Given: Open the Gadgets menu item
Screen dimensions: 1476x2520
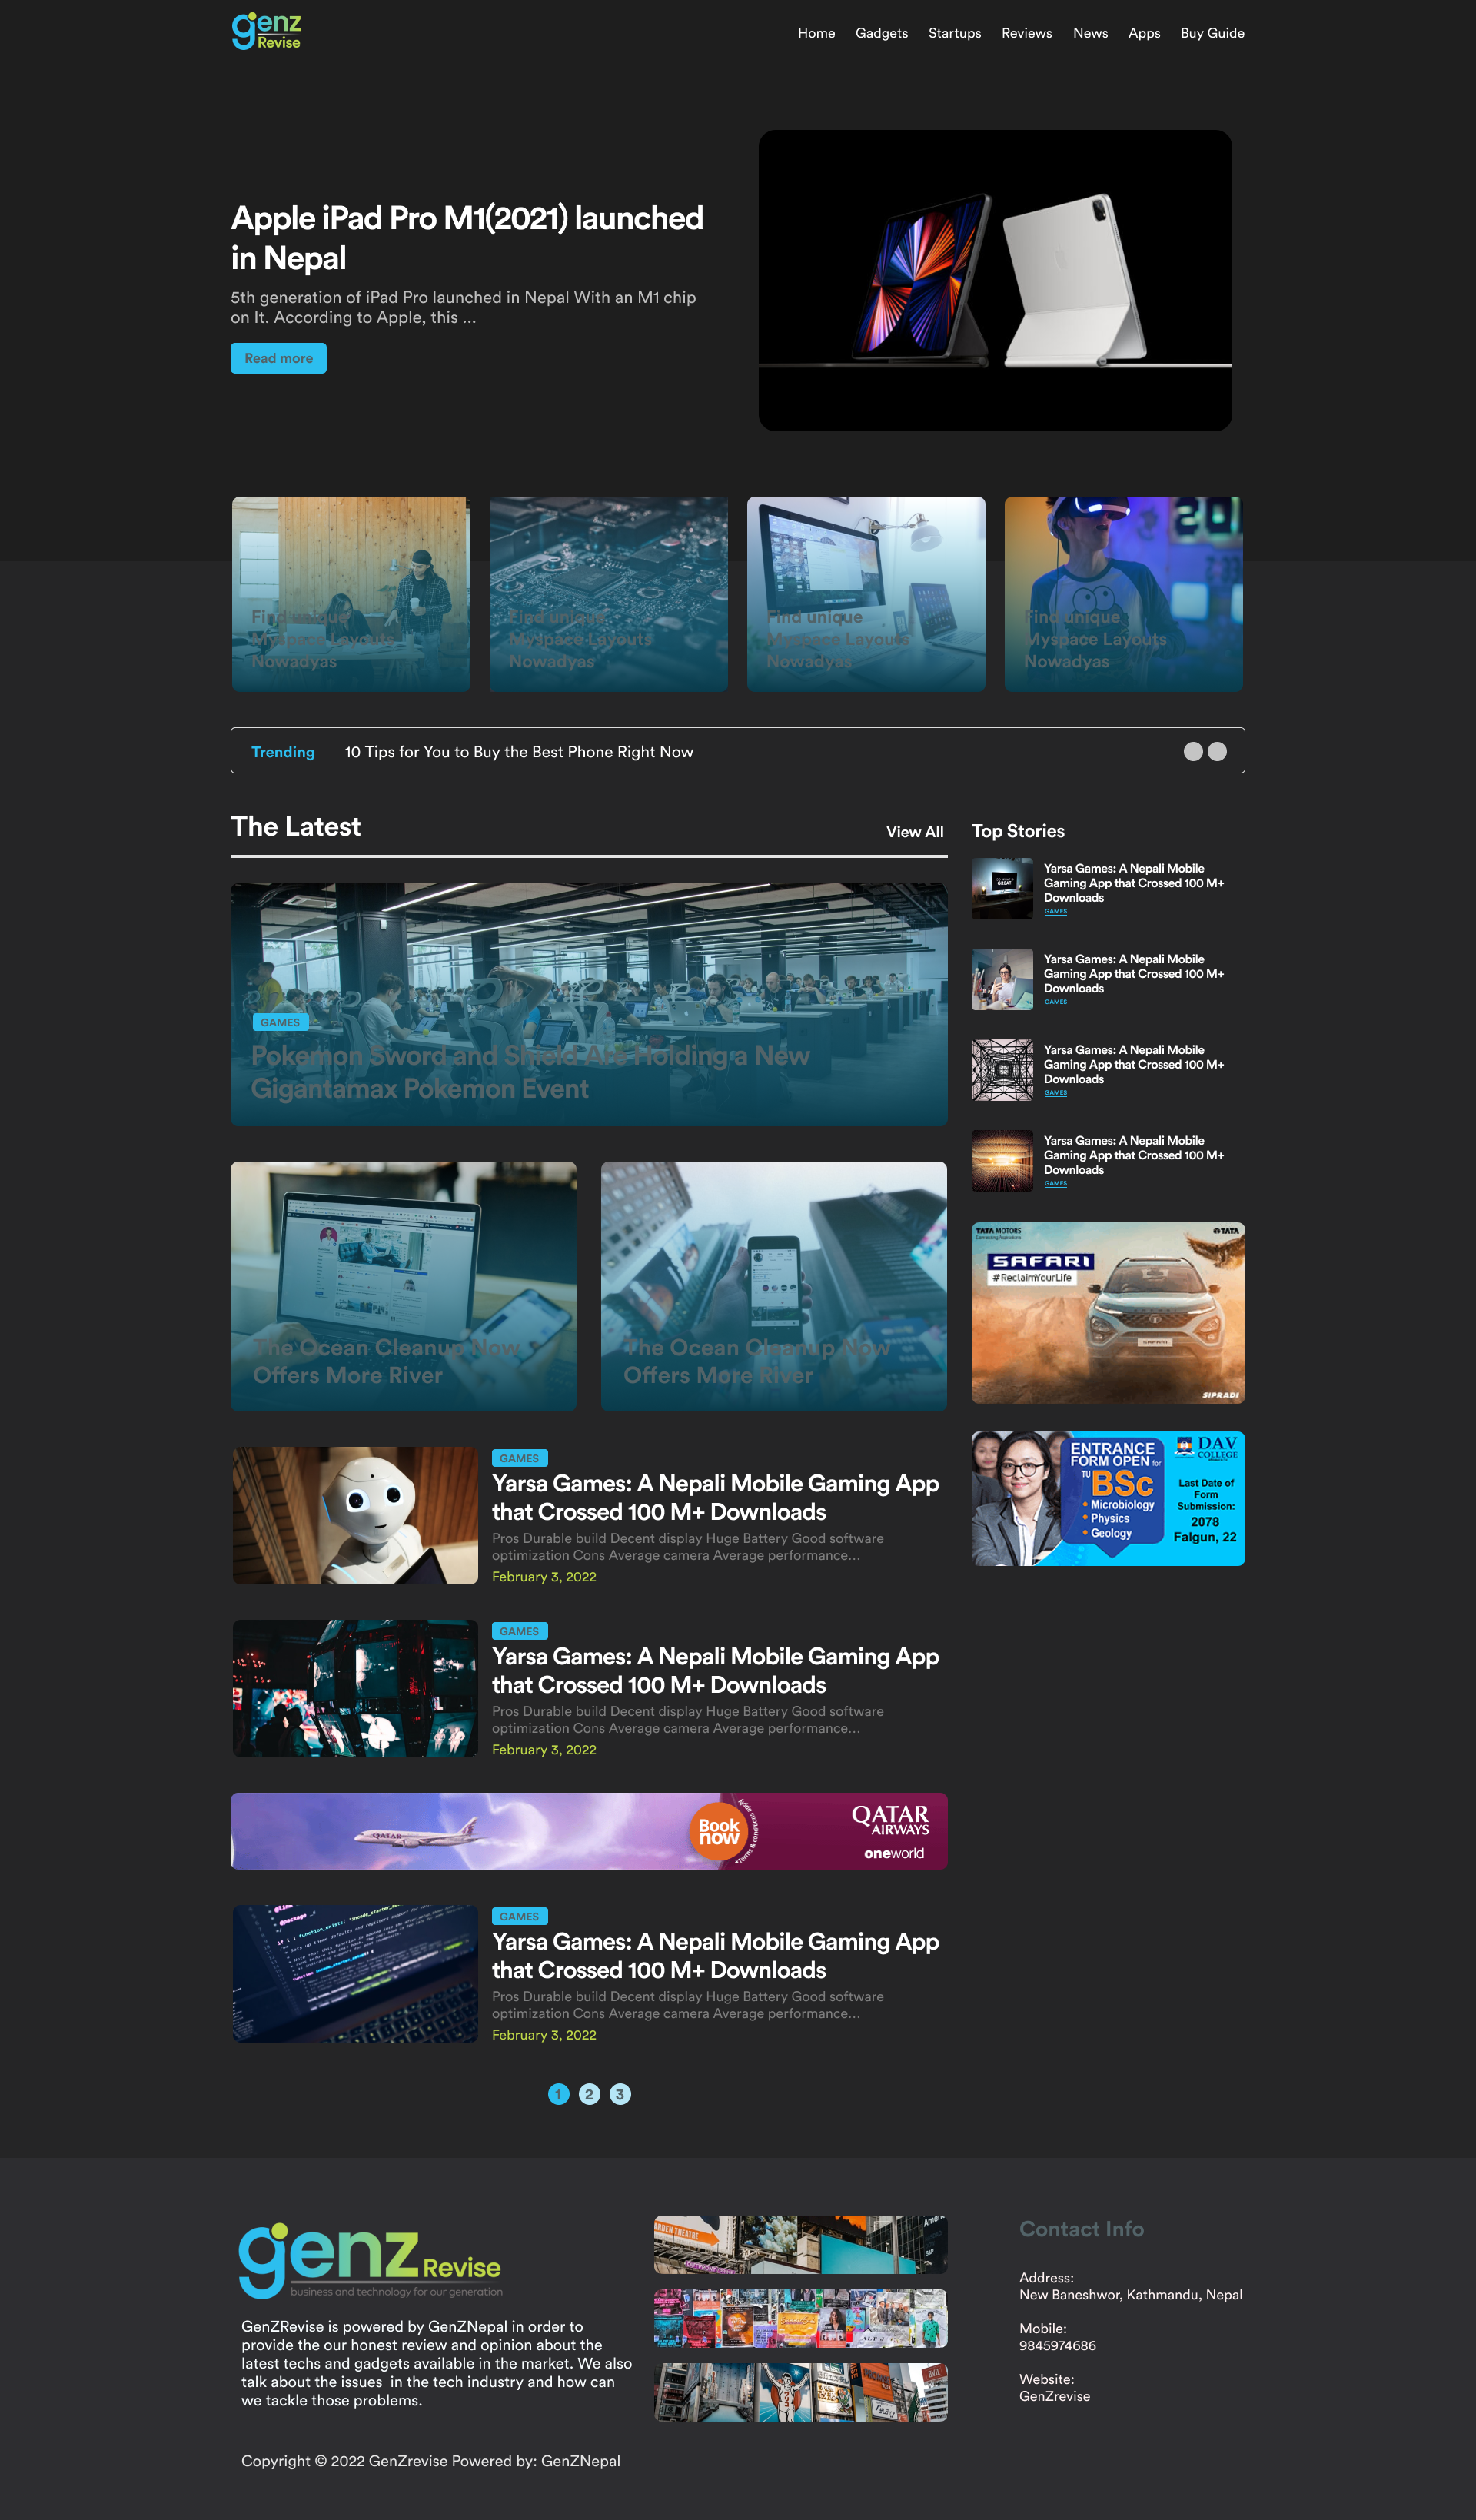Looking at the screenshot, I should click(x=881, y=33).
